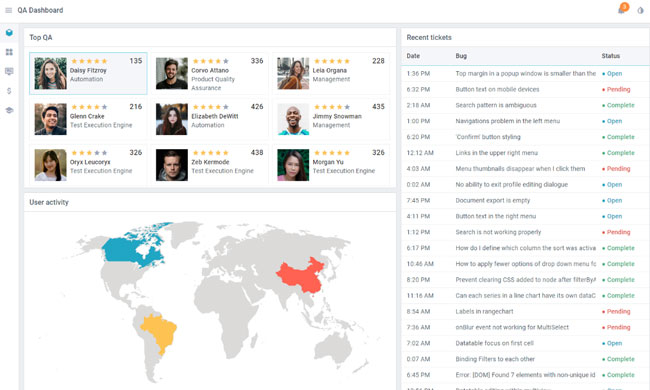Viewport: 650px width, 390px height.
Task: Open notifications bell with orange badge
Action: pyautogui.click(x=622, y=10)
